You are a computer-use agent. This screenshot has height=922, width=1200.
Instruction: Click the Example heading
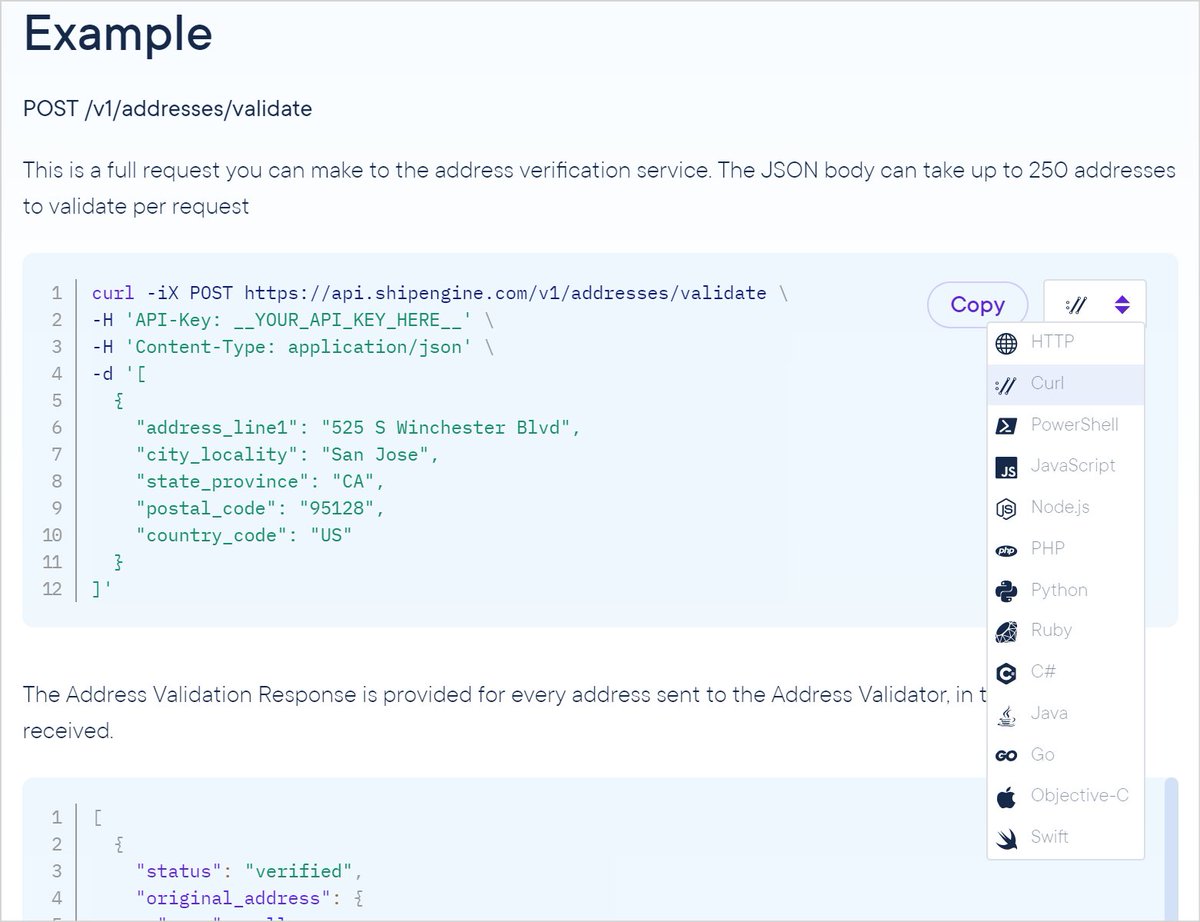click(118, 33)
